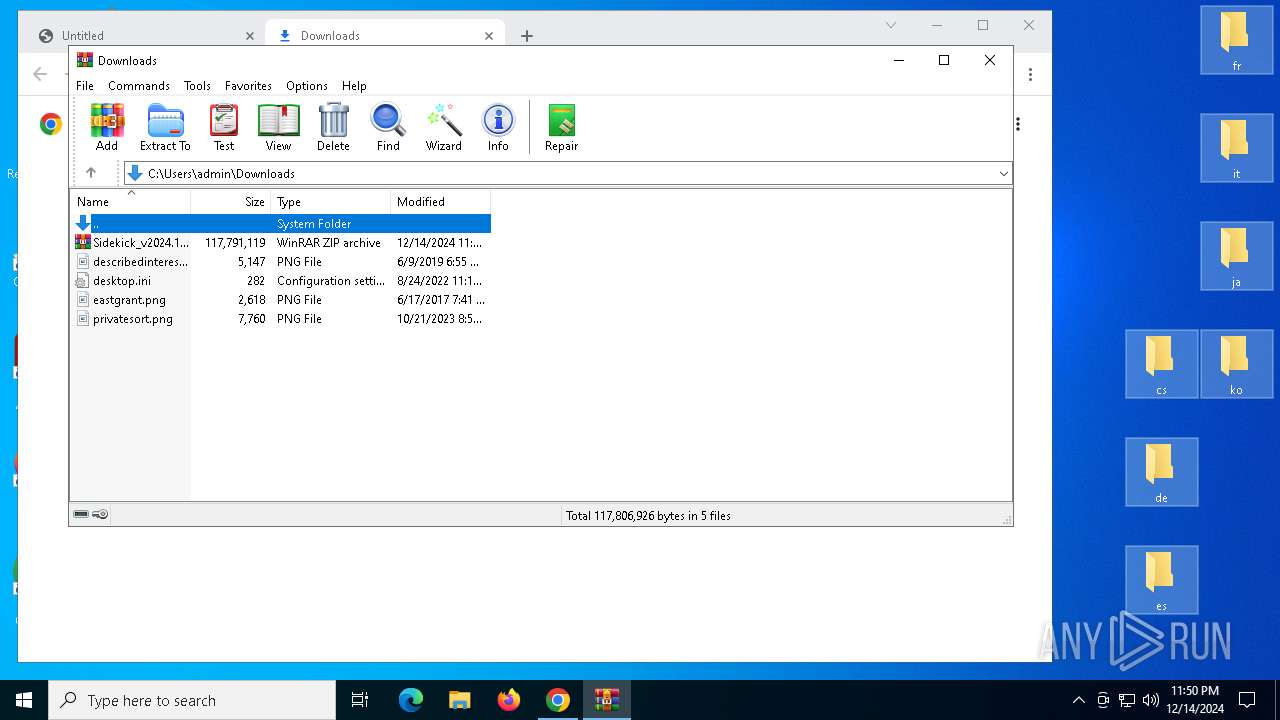Open the Options menu
This screenshot has height=720, width=1280.
click(x=307, y=86)
